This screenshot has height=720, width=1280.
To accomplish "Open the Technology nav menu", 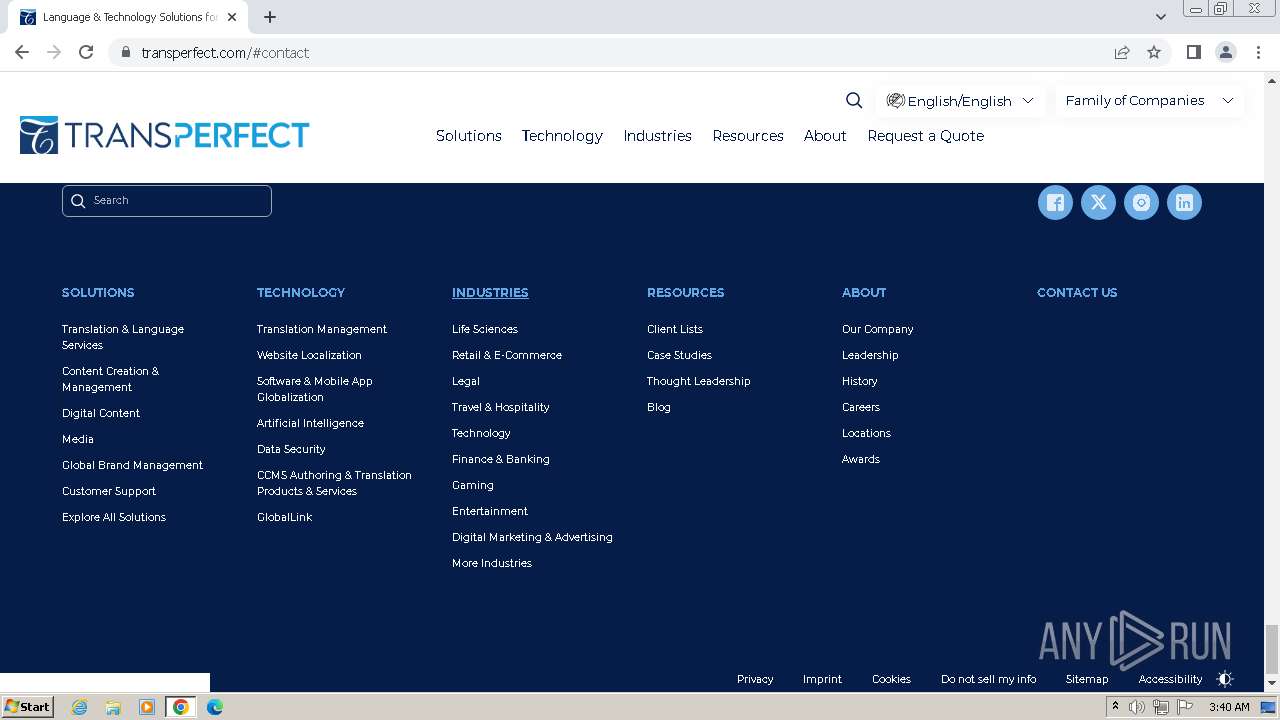I will [x=562, y=136].
